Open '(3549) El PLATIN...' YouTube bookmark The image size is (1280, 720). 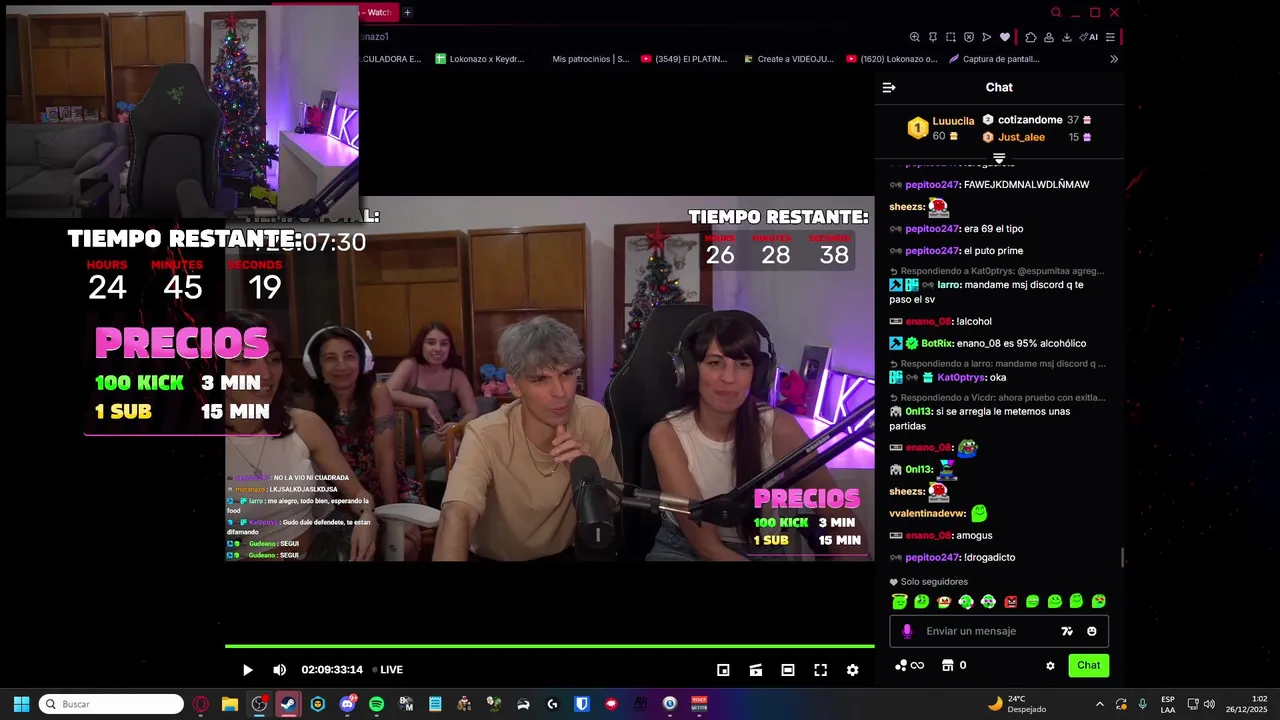pos(683,59)
